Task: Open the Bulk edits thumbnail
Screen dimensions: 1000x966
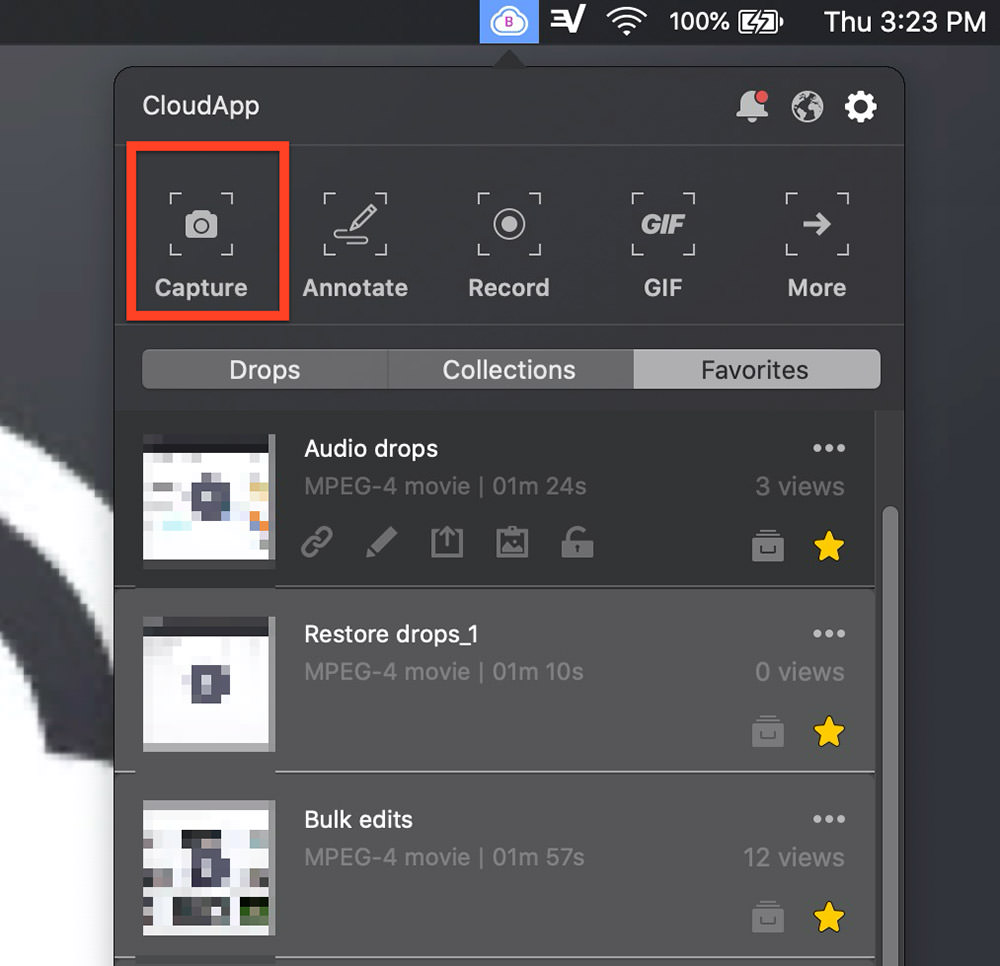Action: point(209,868)
